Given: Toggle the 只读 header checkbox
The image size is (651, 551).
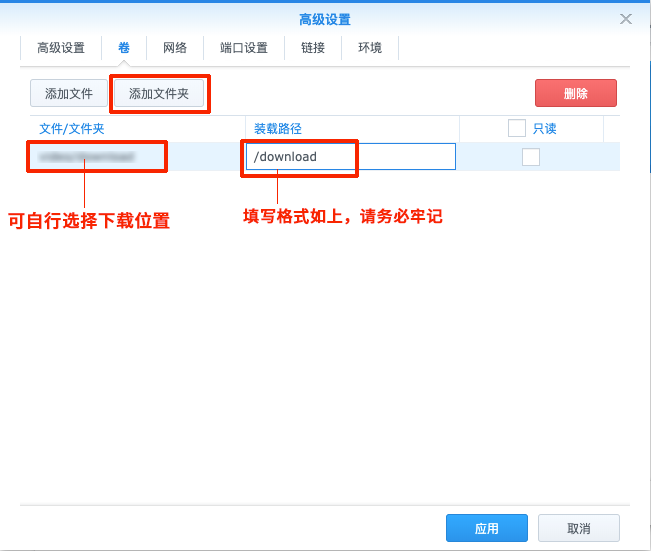Looking at the screenshot, I should [517, 128].
